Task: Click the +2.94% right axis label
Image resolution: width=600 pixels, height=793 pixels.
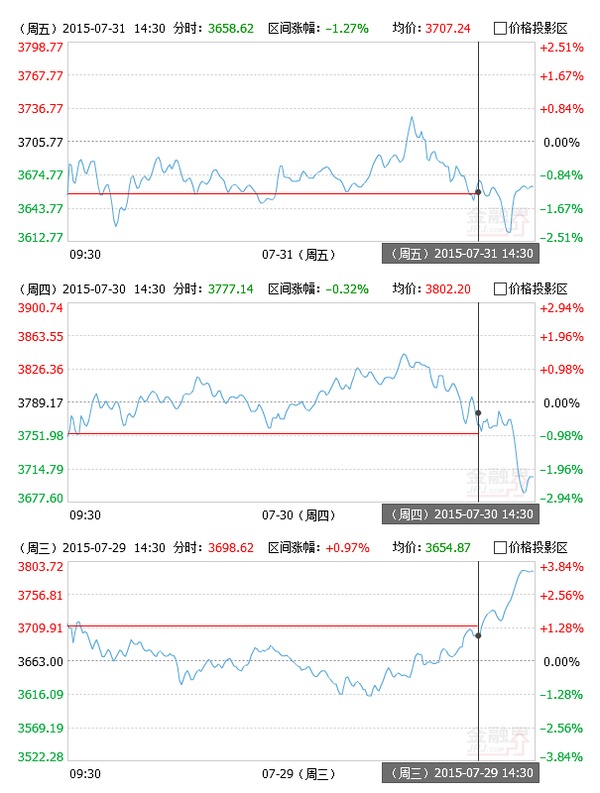Action: [x=561, y=307]
